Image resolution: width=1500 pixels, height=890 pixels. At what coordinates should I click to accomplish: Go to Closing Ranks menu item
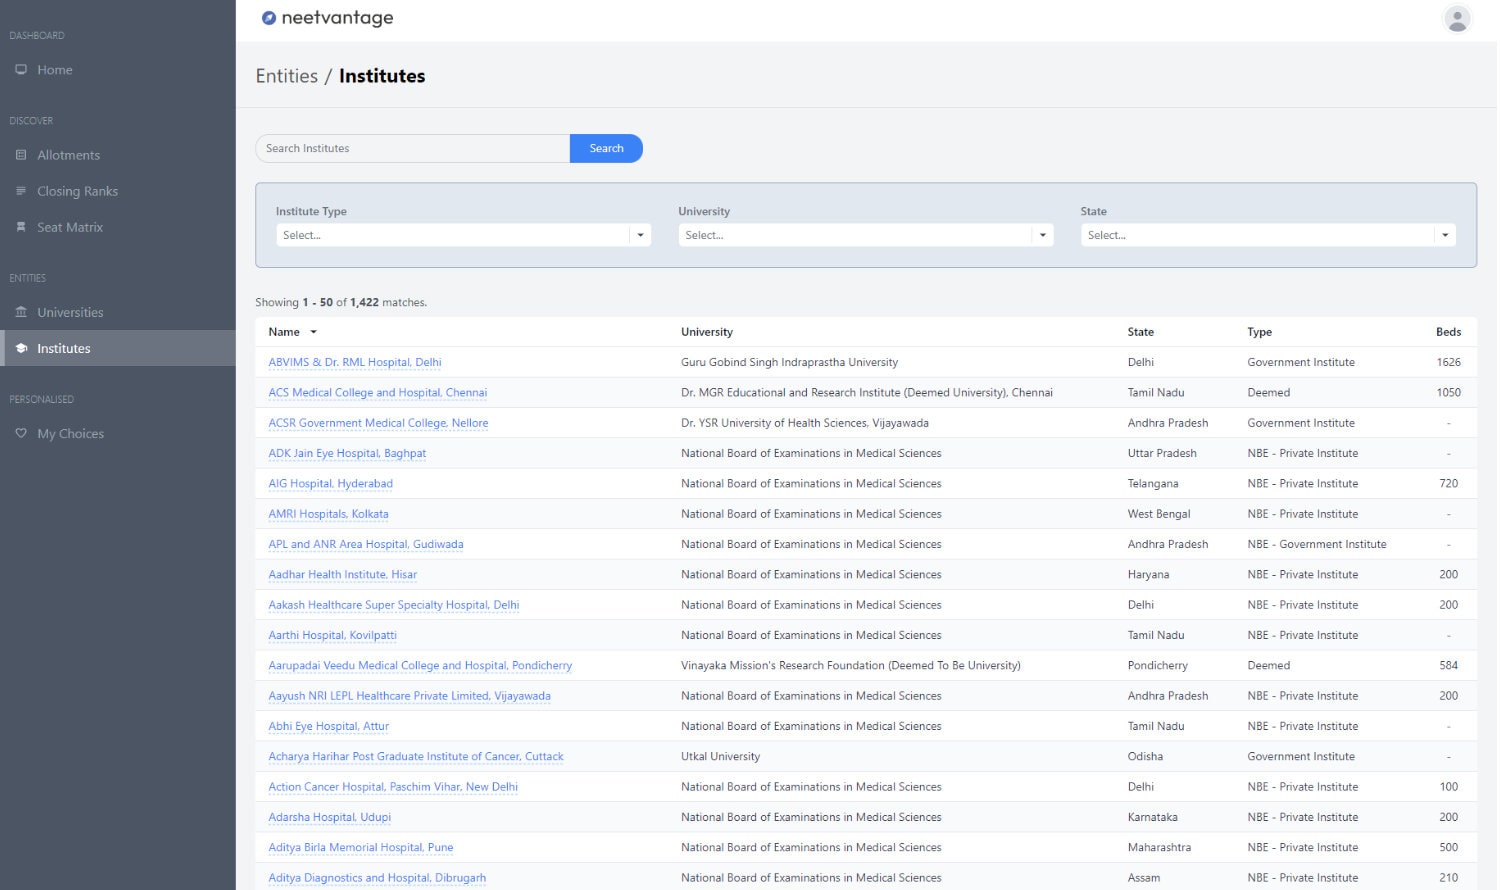(77, 191)
